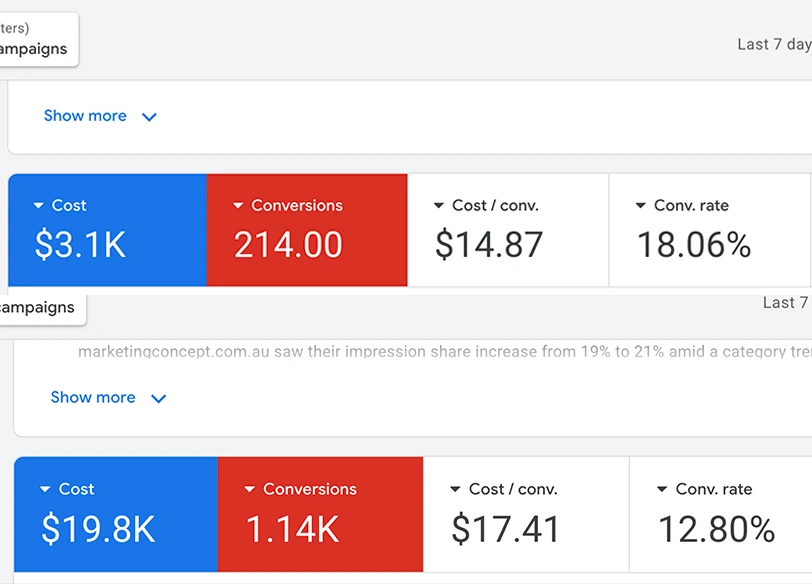This screenshot has height=584, width=812.
Task: Open the lower Last 7 date range
Action: click(786, 302)
